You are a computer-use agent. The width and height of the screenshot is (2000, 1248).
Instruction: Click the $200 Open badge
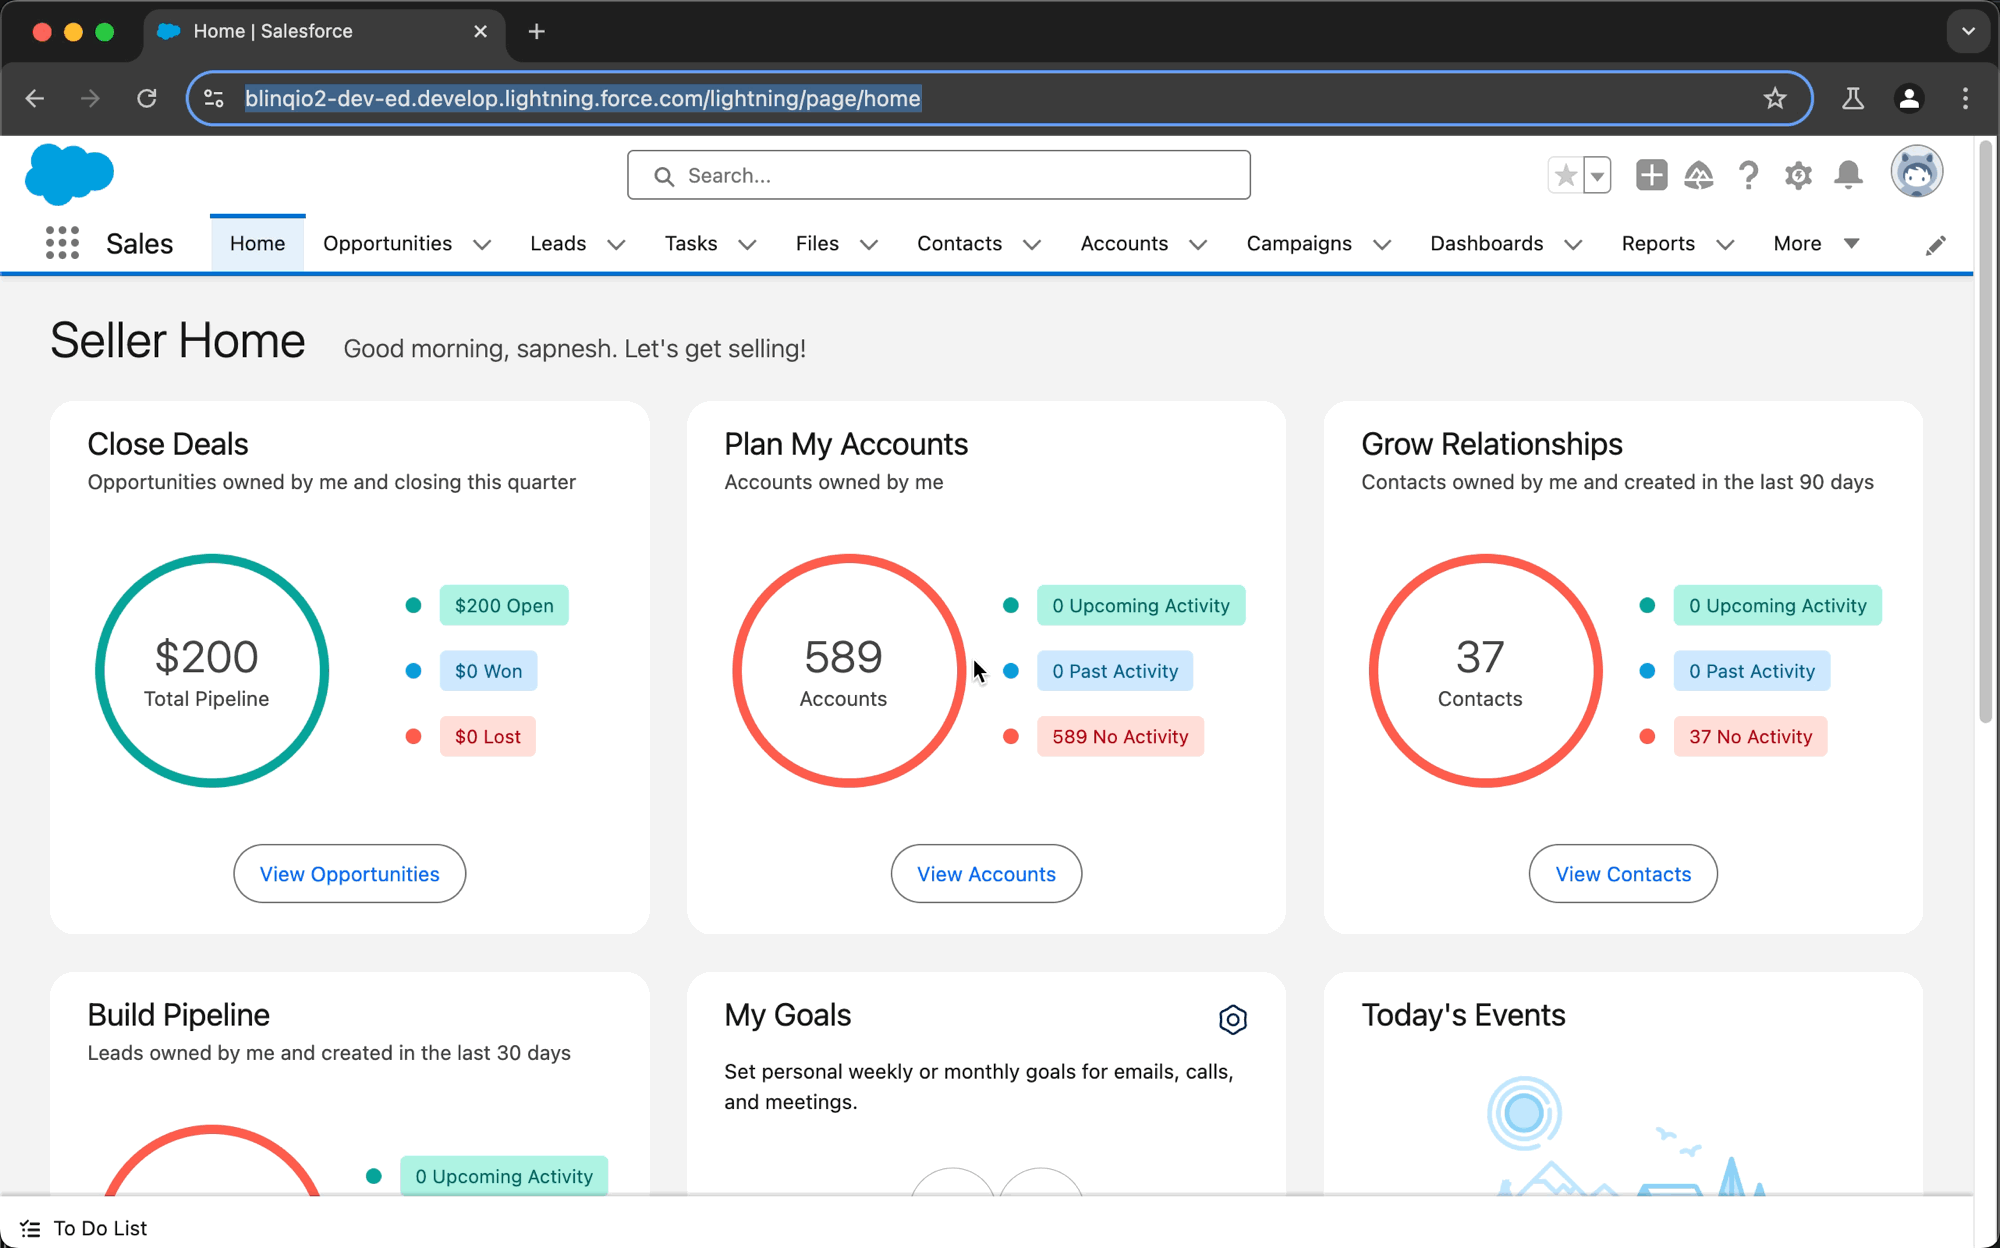tap(504, 605)
